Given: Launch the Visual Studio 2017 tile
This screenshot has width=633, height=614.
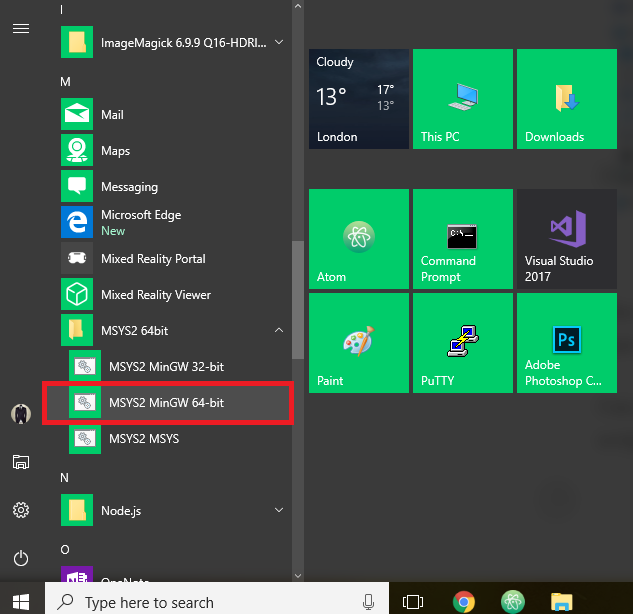Looking at the screenshot, I should (567, 239).
